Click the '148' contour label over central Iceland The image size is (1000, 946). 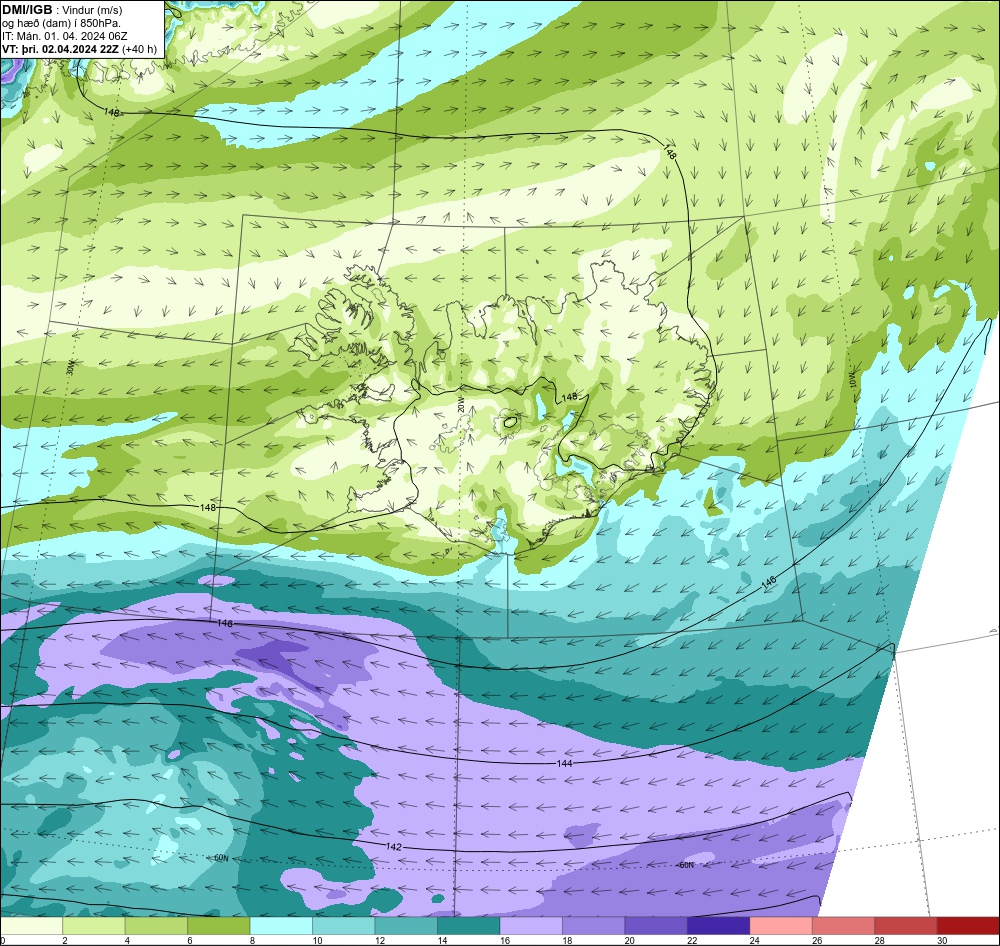569,397
